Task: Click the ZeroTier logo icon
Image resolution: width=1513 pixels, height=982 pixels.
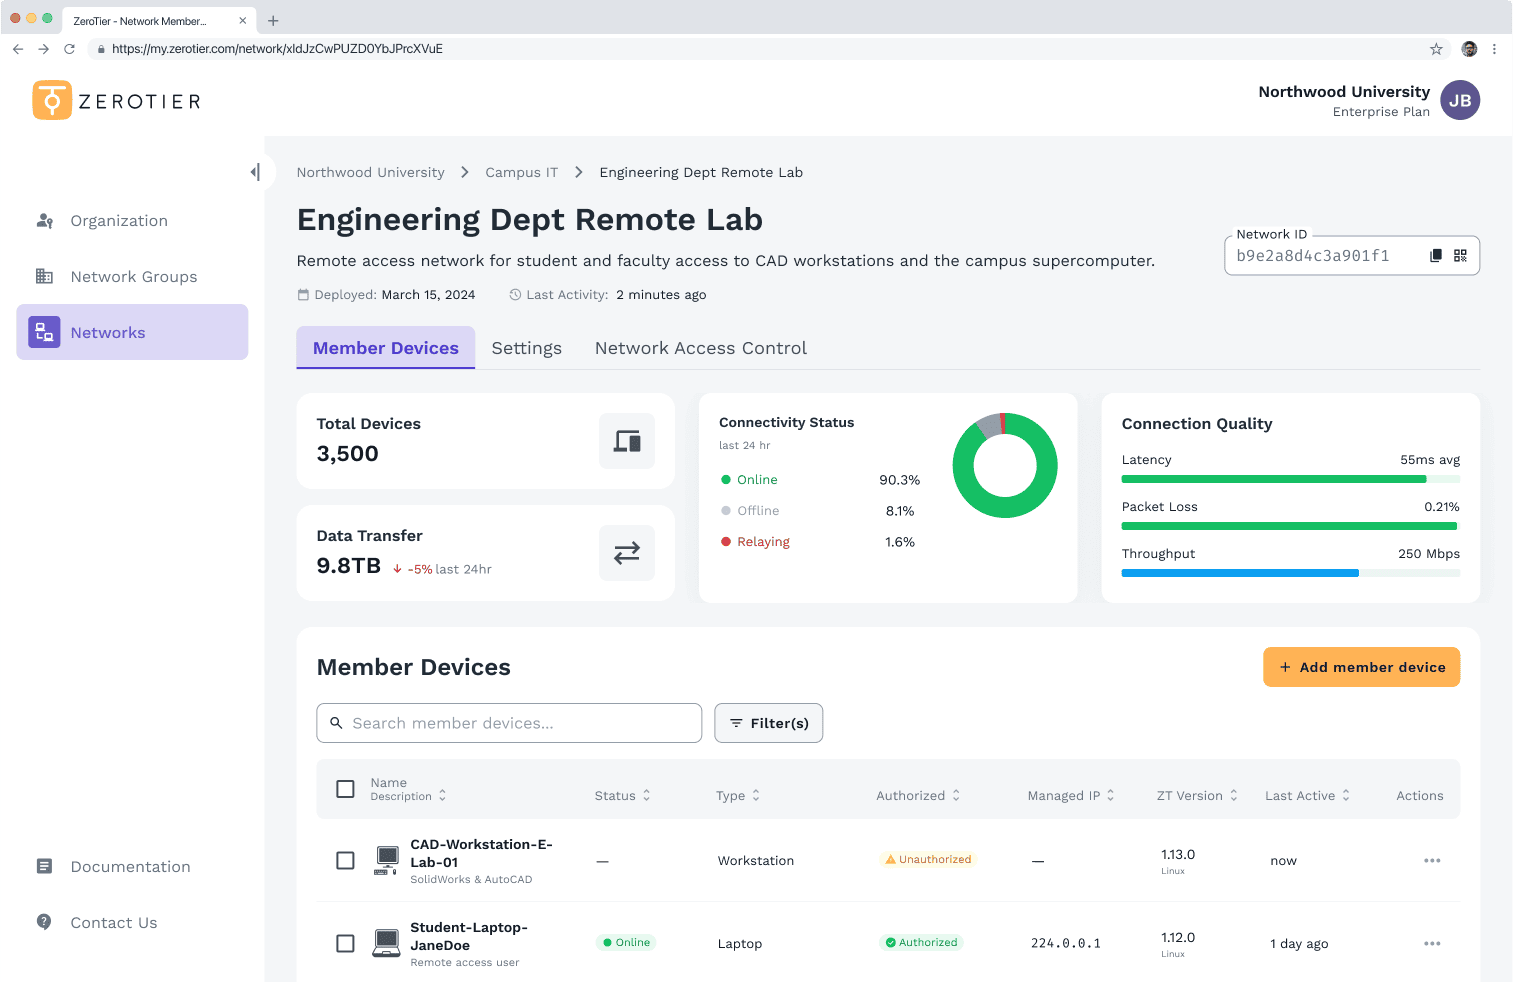Action: 52,100
